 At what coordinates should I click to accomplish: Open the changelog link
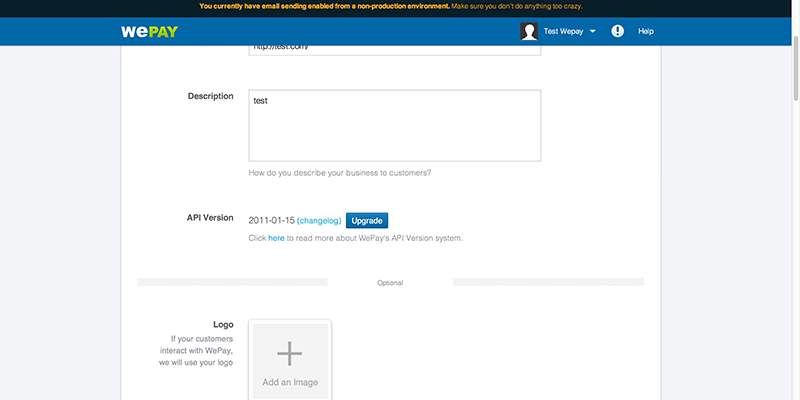319,220
